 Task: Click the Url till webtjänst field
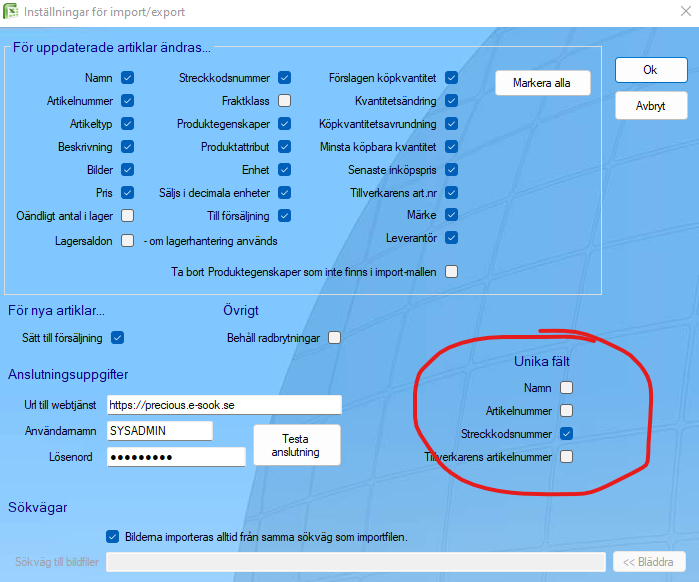tap(224, 405)
